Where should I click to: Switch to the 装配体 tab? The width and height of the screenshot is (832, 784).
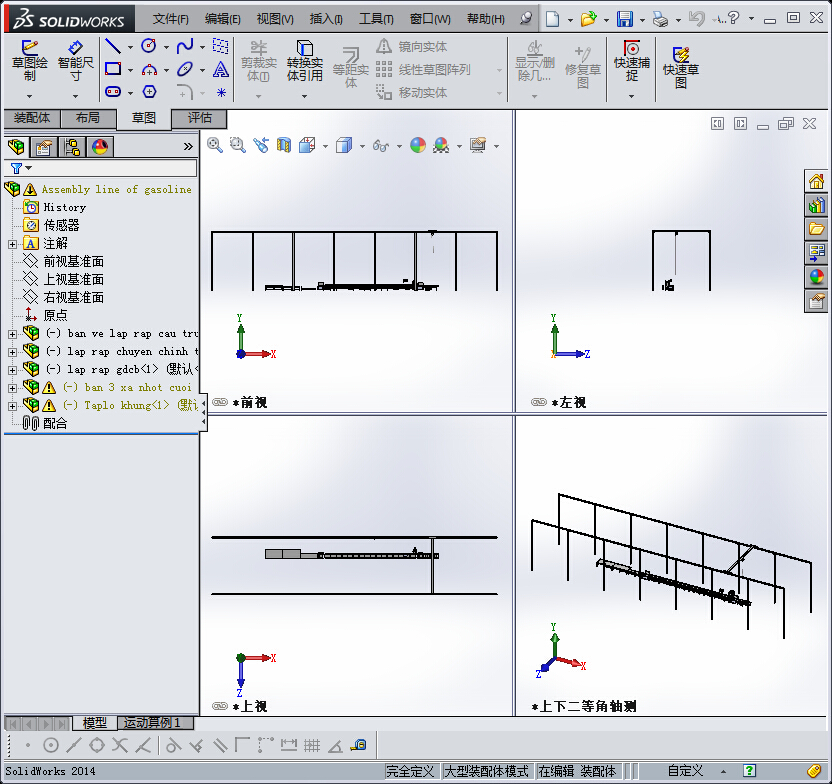tap(32, 118)
